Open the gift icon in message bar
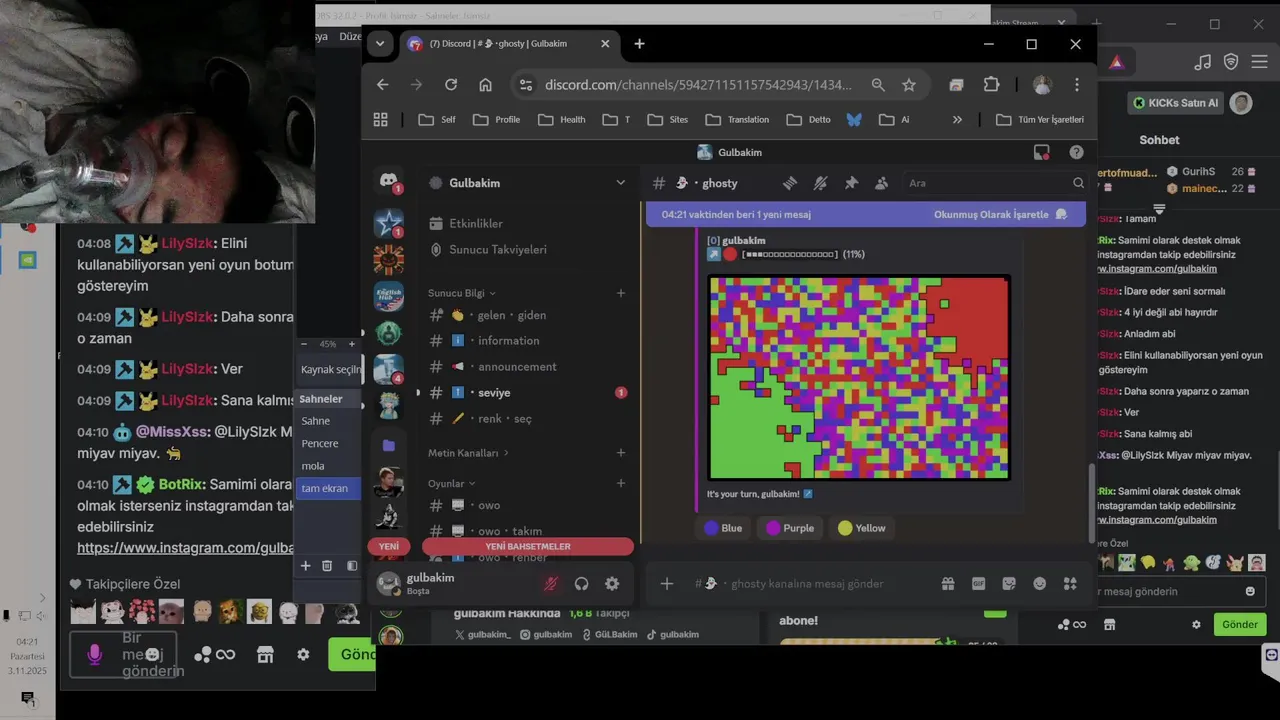 coord(947,584)
